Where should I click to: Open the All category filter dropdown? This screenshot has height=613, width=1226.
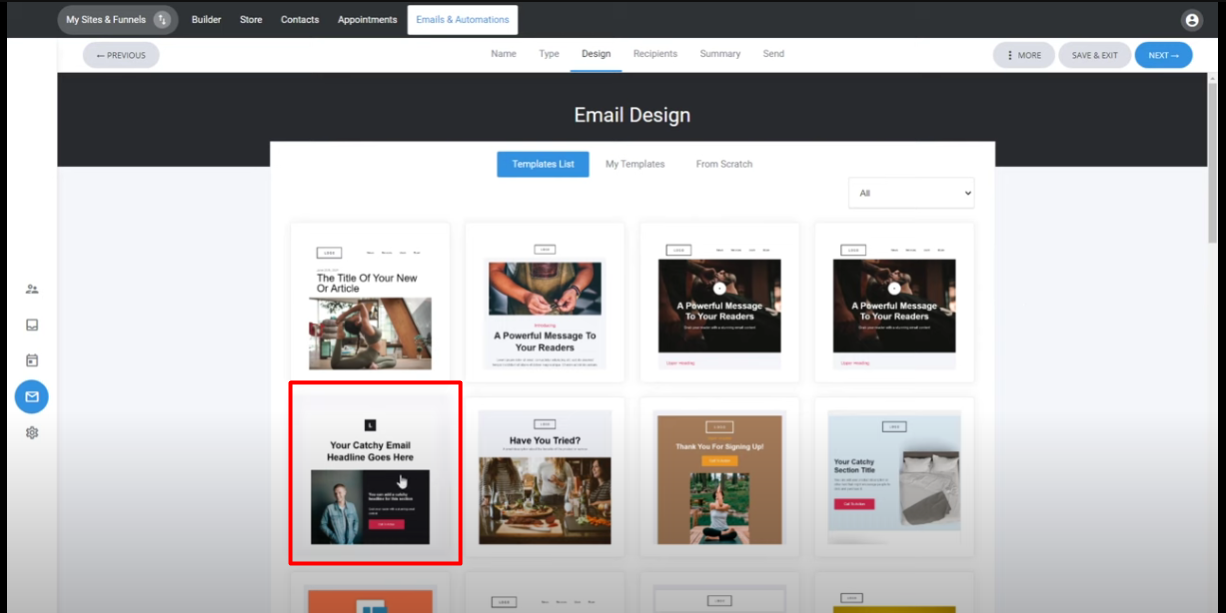tap(911, 193)
